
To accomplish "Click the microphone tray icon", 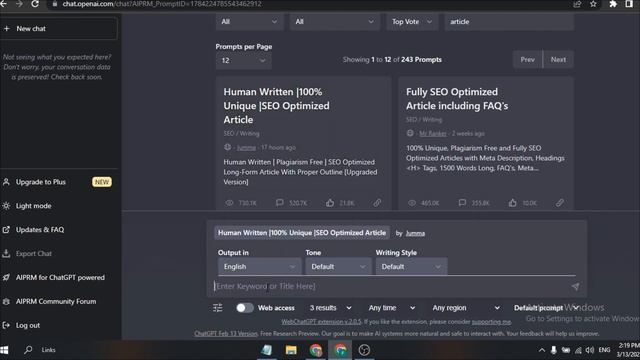I will [553, 350].
